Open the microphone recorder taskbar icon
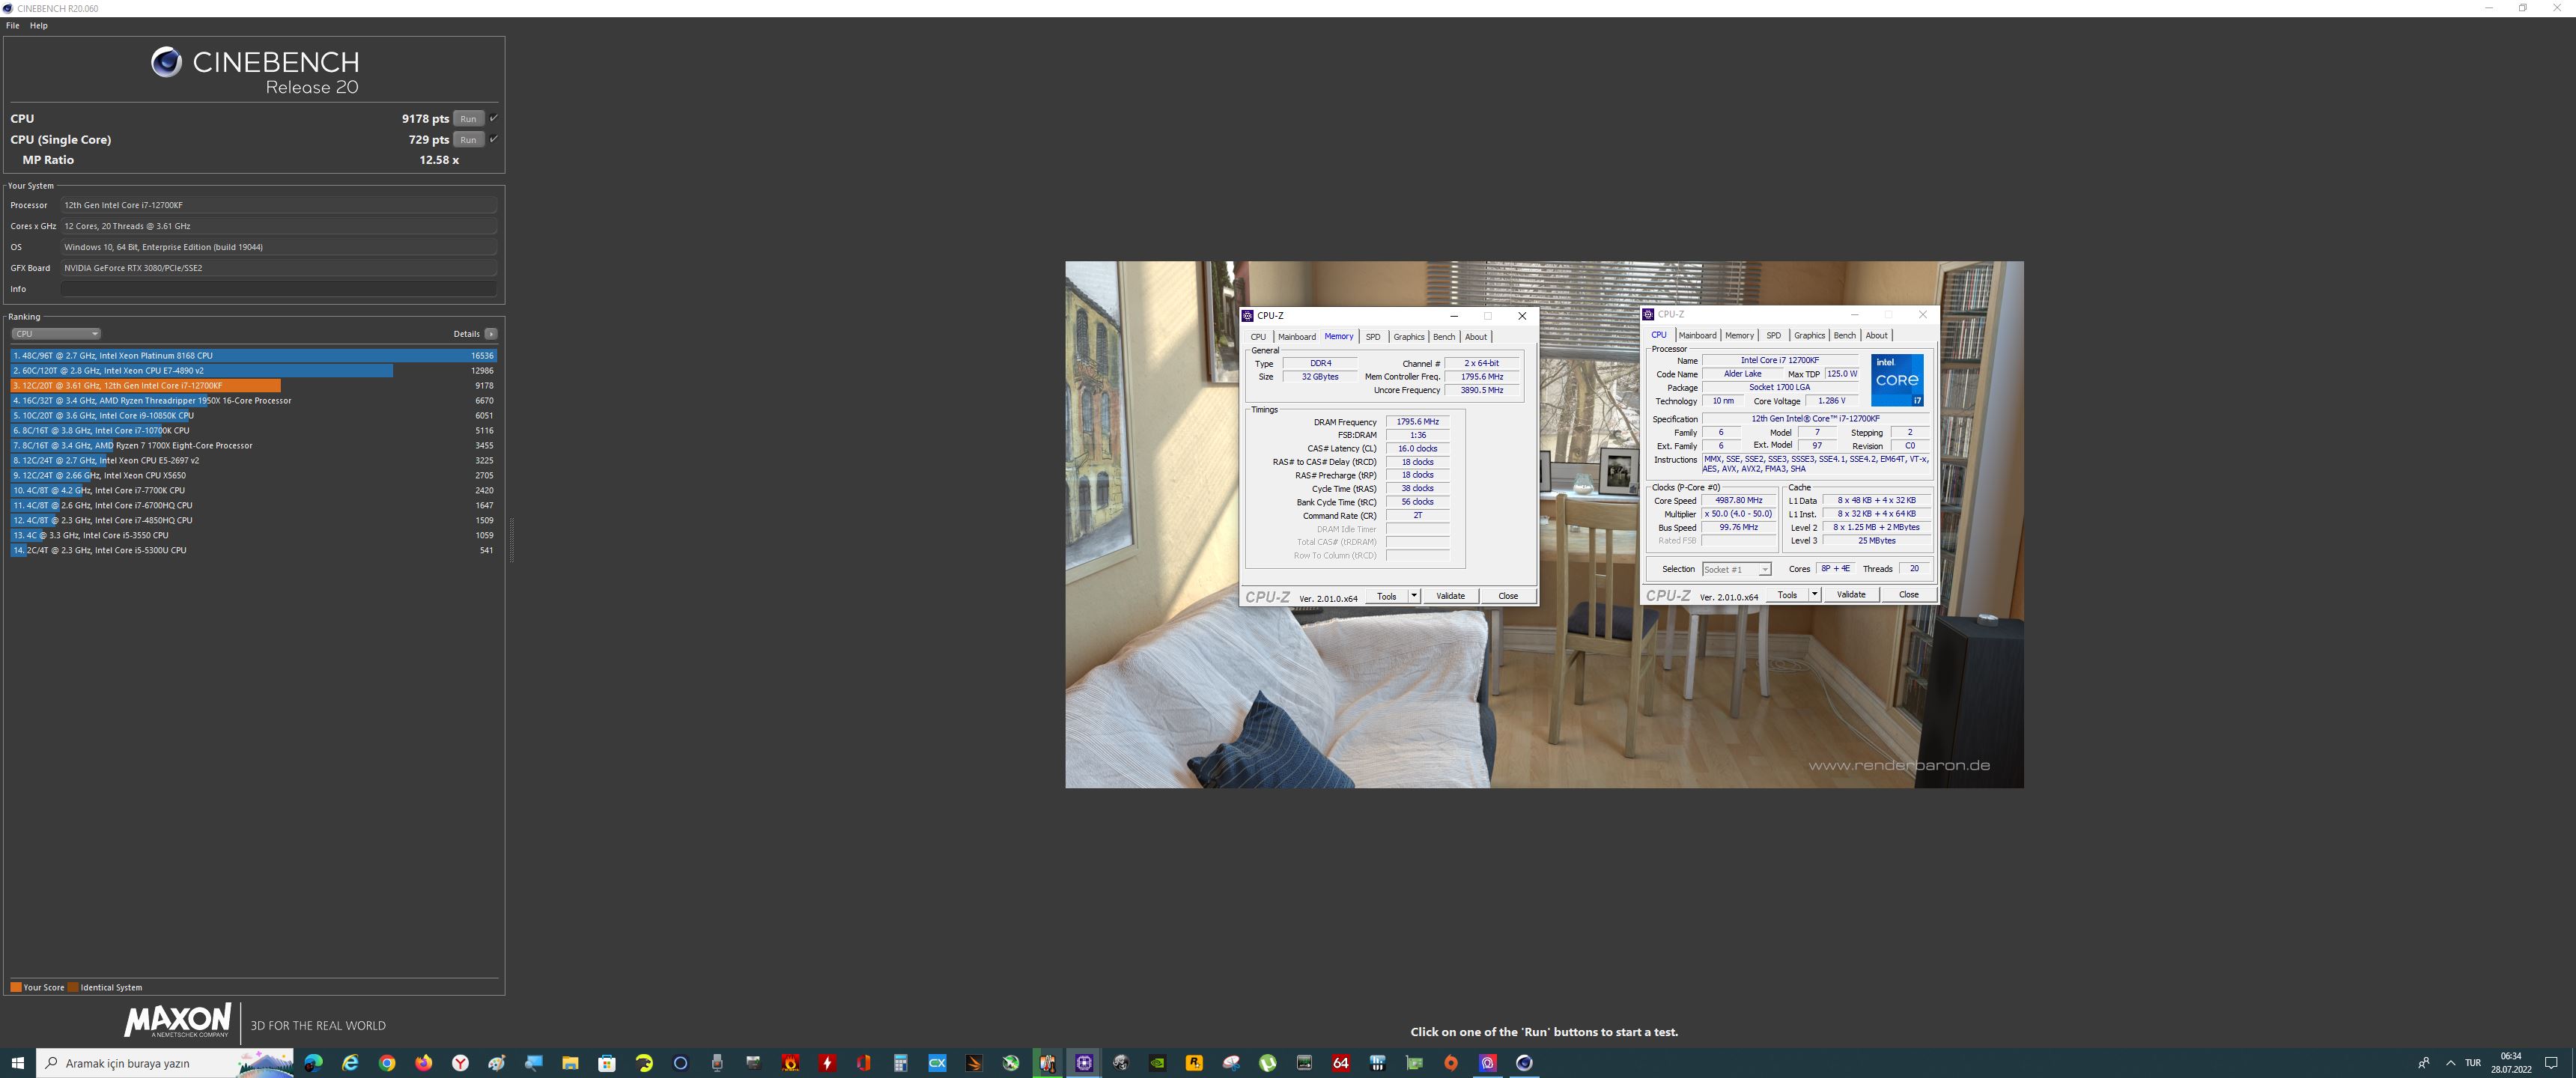Viewport: 2576px width, 1078px height. pos(717,1063)
